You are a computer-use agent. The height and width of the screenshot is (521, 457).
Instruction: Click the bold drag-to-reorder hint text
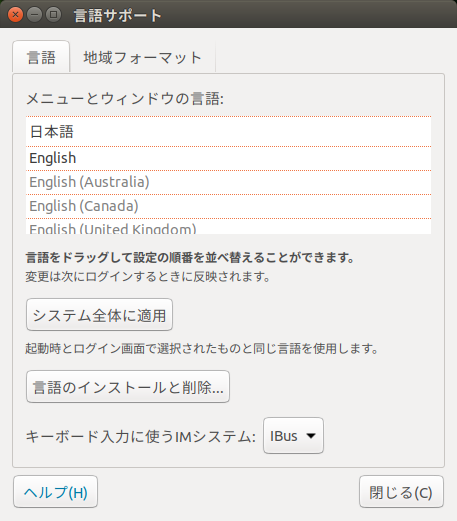tap(190, 258)
